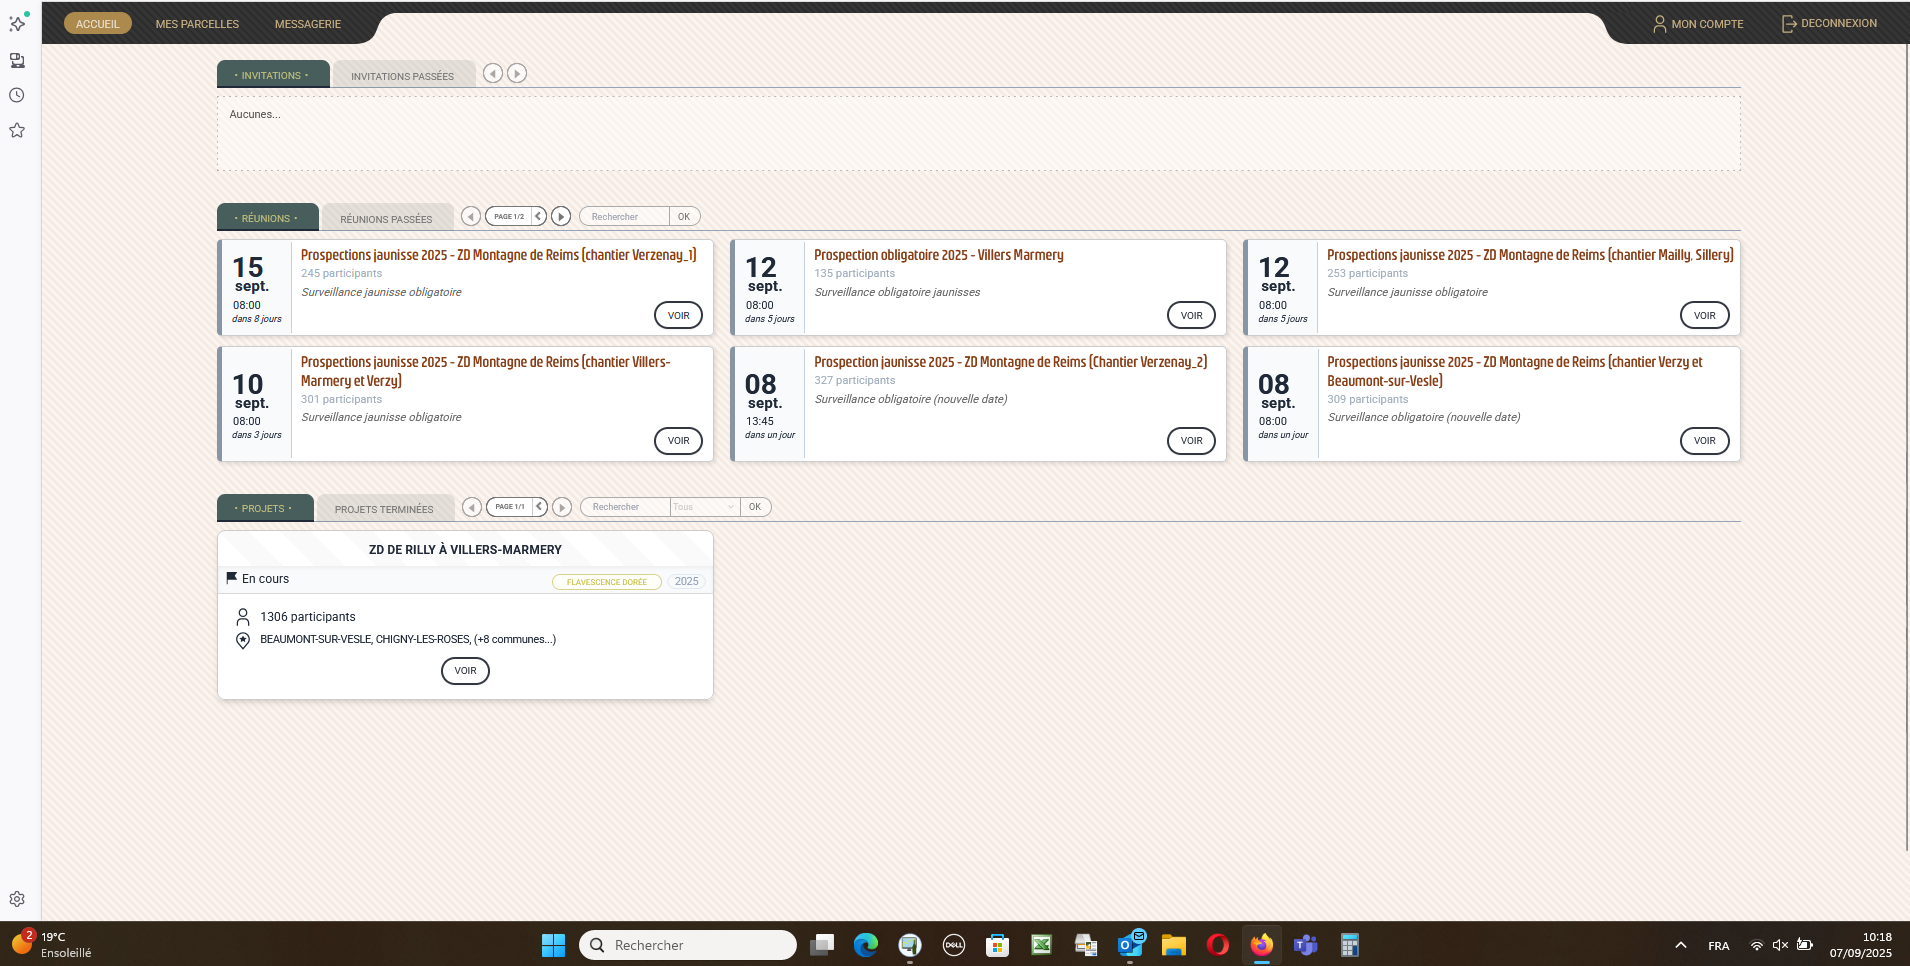Open bookmarks star icon in sidebar
Viewport: 1910px width, 966px height.
(17, 131)
